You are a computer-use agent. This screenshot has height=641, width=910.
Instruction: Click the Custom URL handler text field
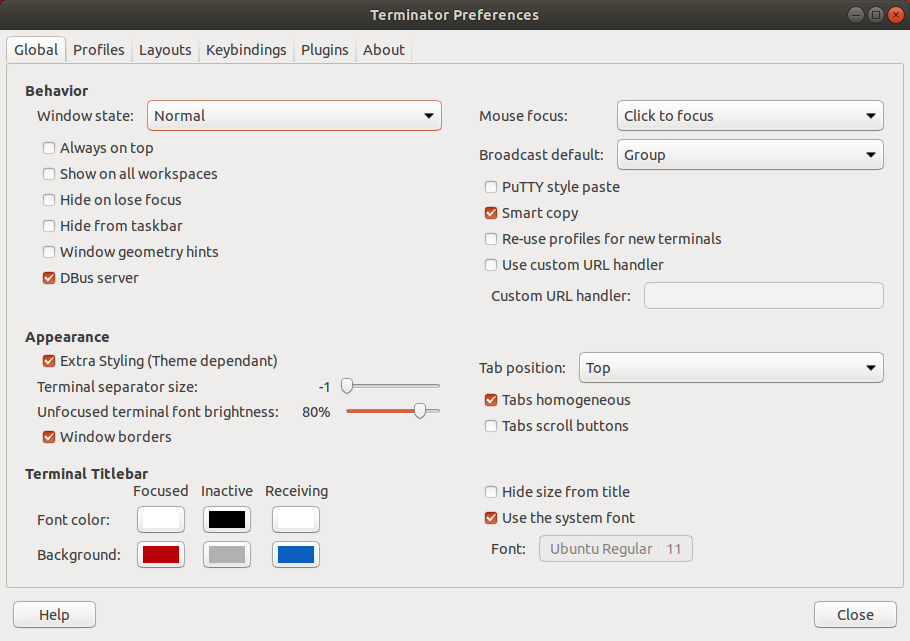[764, 296]
